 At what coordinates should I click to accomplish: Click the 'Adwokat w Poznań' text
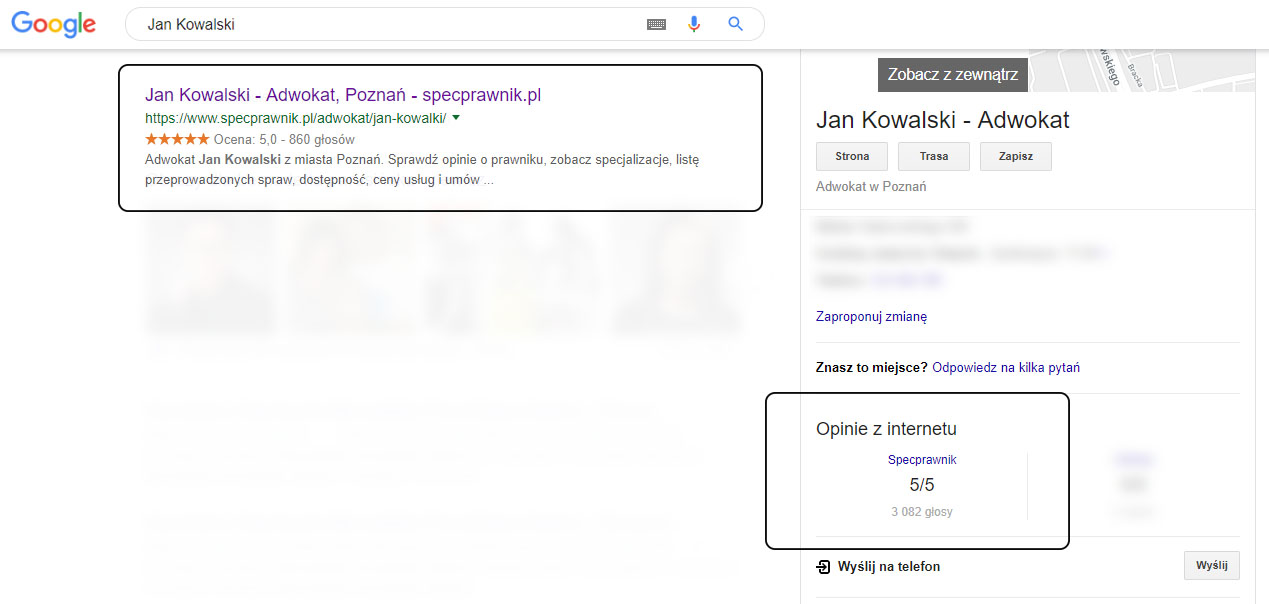click(x=871, y=187)
